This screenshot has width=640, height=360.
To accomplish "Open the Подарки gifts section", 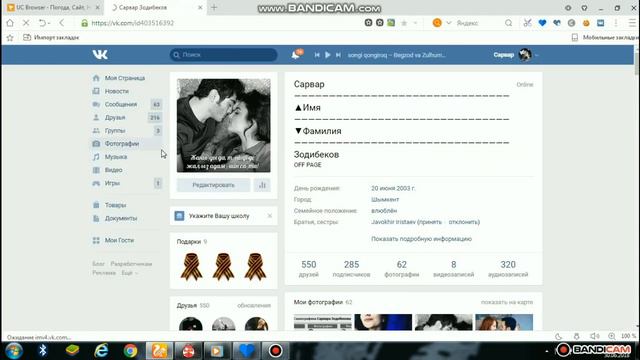I will click(189, 242).
